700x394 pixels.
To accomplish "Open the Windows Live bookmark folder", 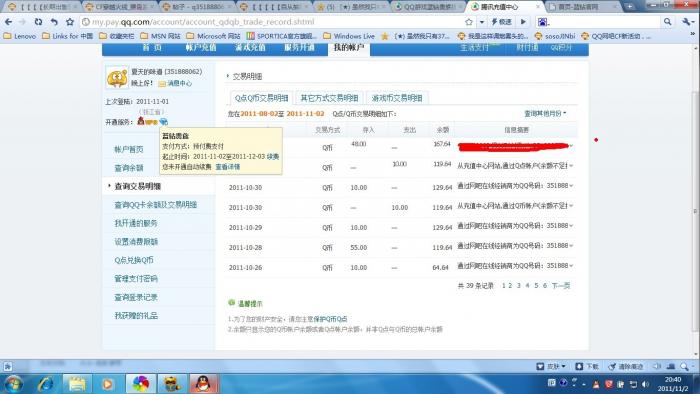I will pos(349,36).
